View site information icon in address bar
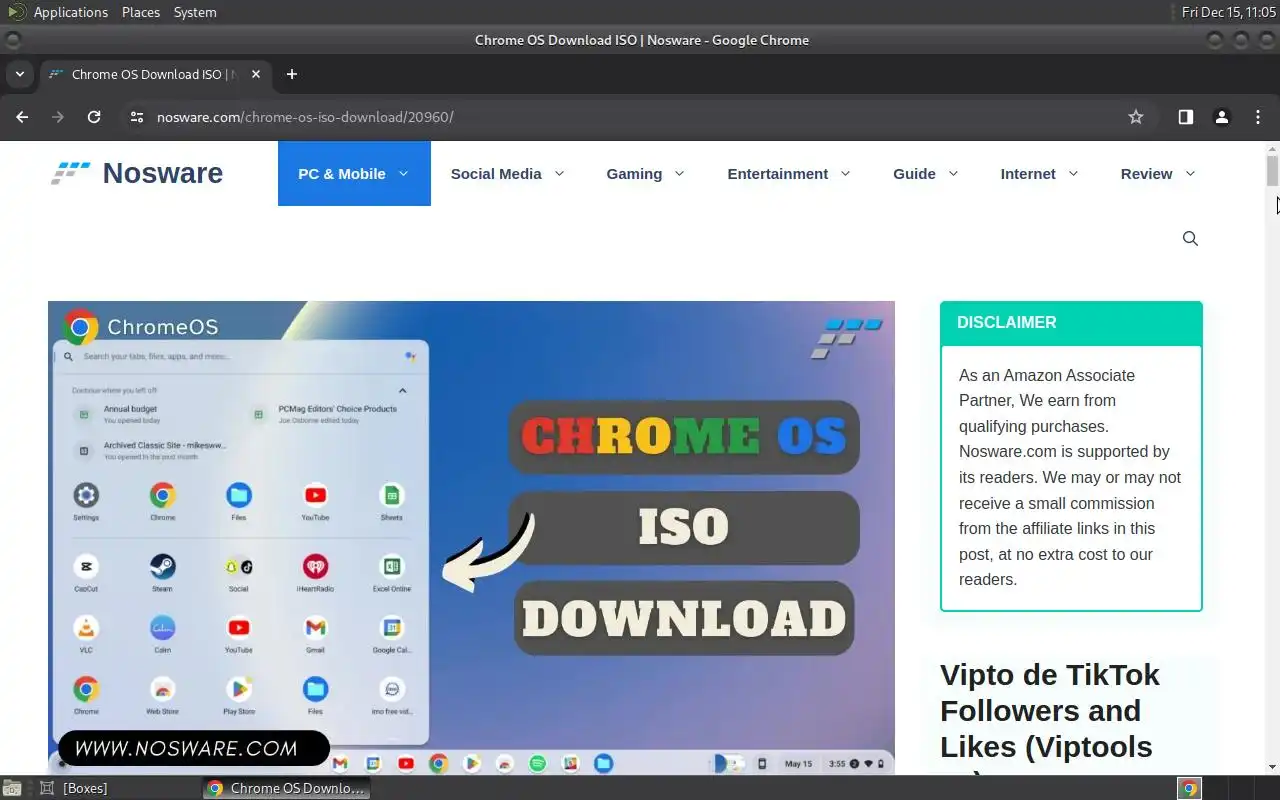The height and width of the screenshot is (800, 1280). tap(137, 117)
